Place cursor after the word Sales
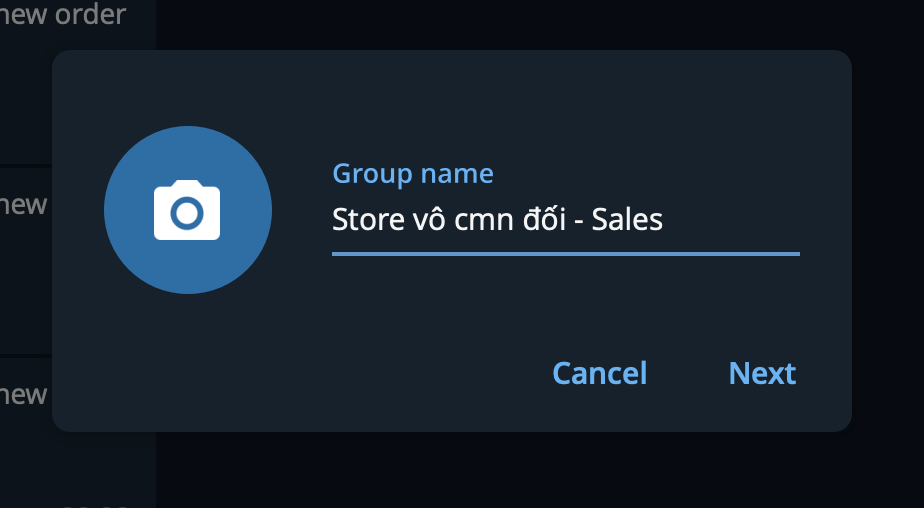 664,220
